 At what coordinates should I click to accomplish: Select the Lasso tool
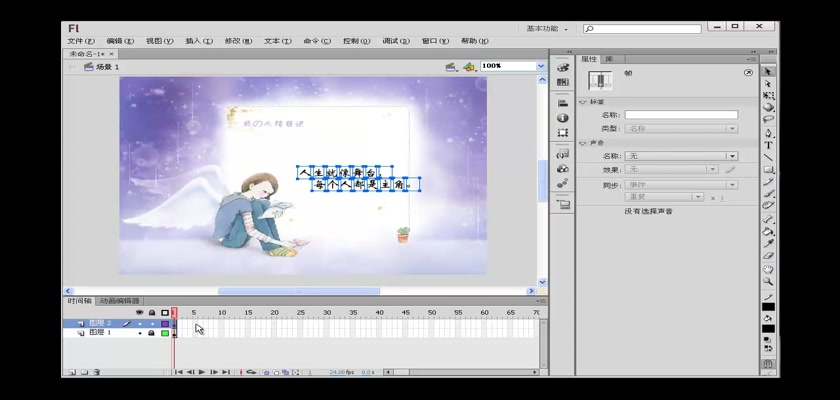(x=768, y=119)
